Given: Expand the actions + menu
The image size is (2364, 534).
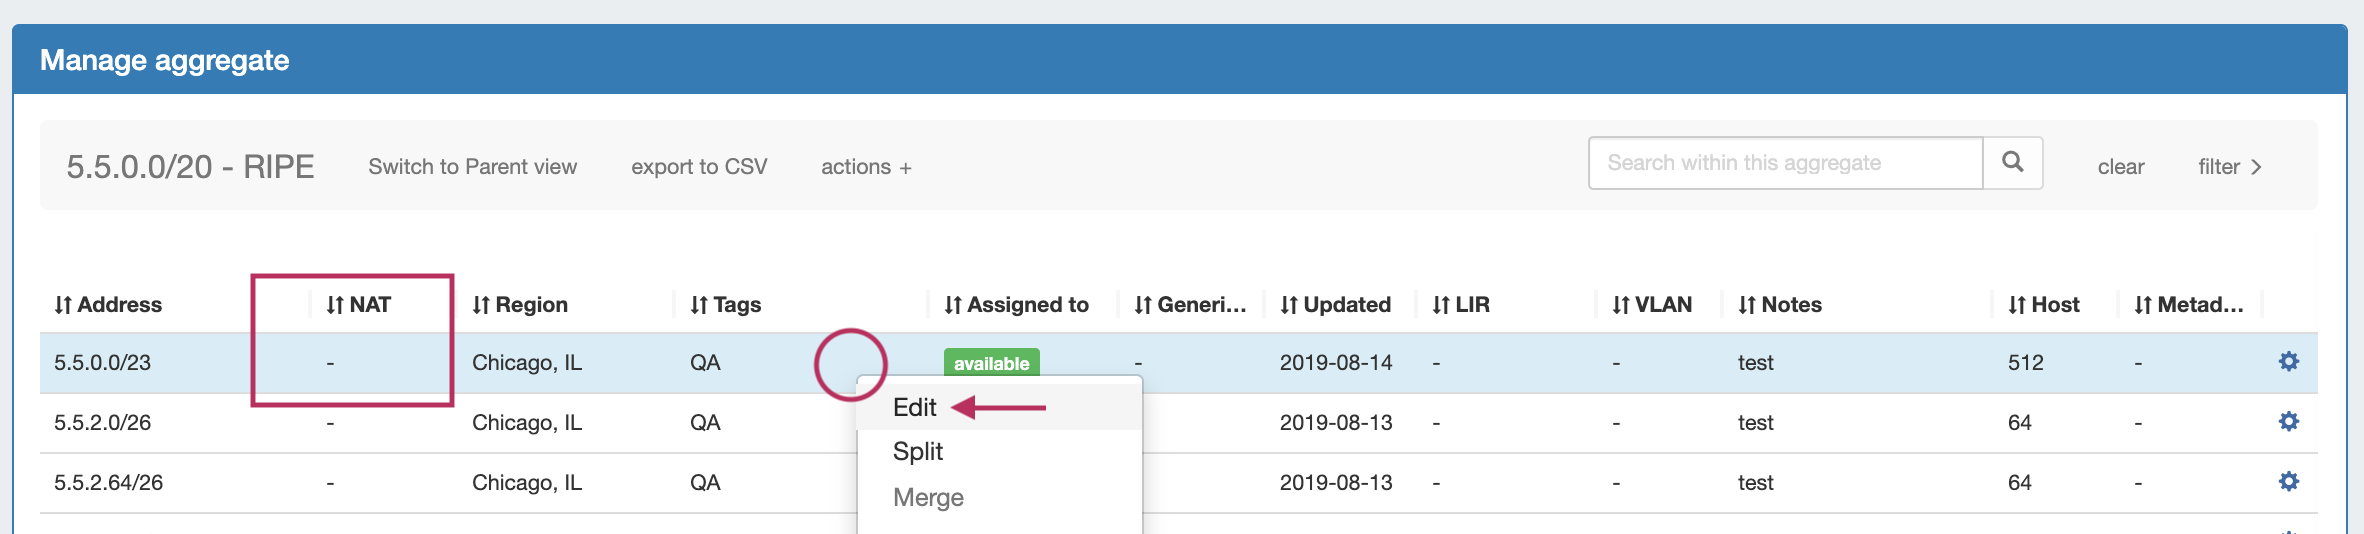Looking at the screenshot, I should click(866, 167).
